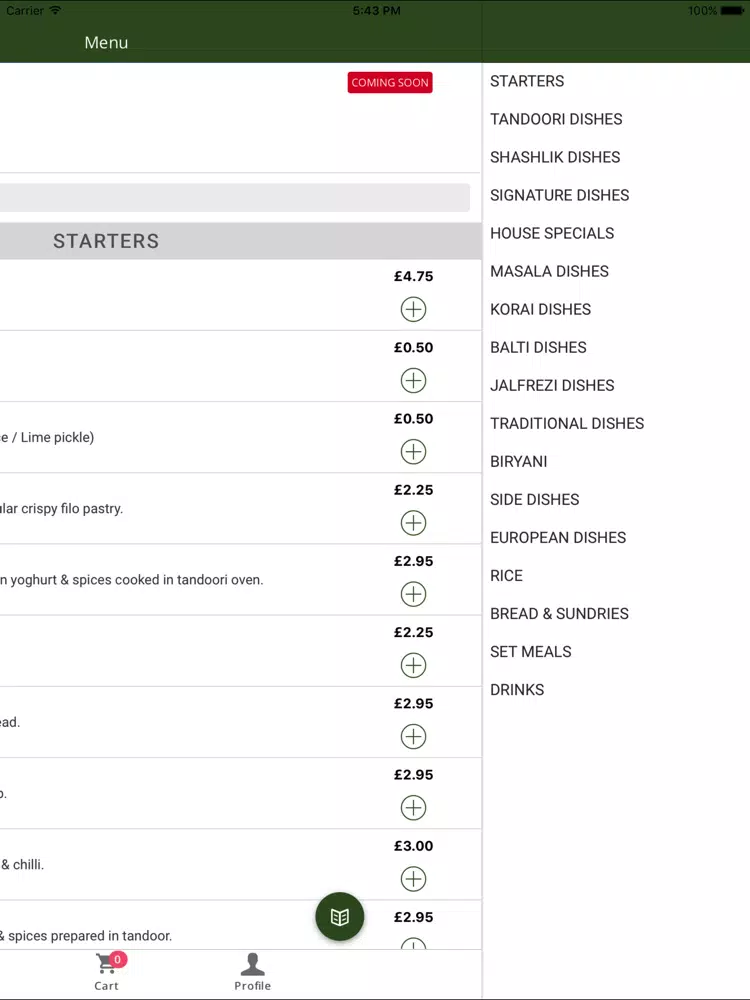The height and width of the screenshot is (1000, 750).
Task: Open the Cart tab
Action: tap(107, 972)
